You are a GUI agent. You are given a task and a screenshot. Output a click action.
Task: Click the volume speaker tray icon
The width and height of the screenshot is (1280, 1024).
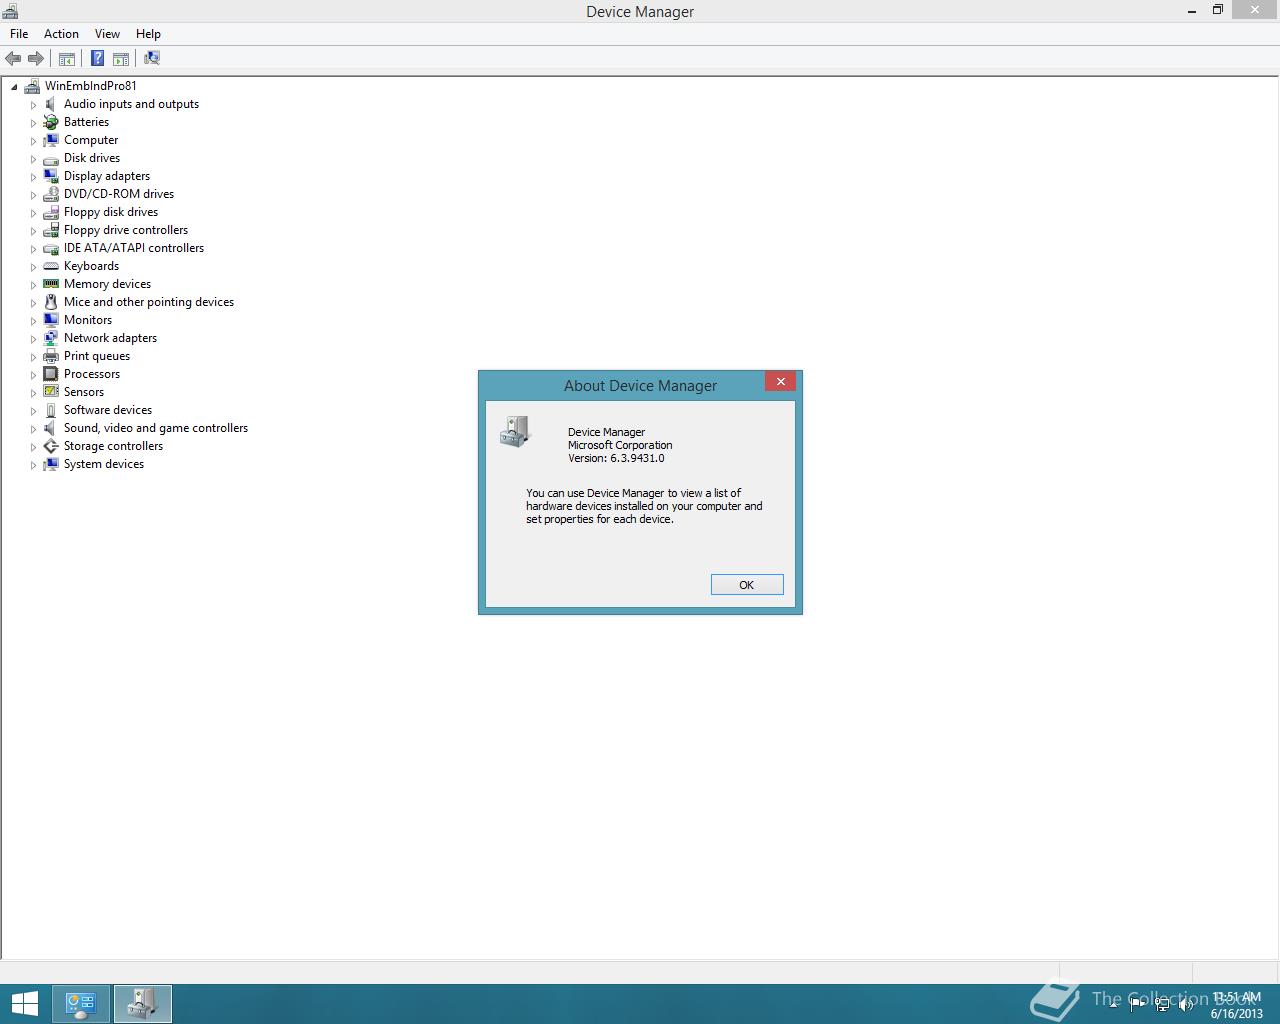1186,1005
